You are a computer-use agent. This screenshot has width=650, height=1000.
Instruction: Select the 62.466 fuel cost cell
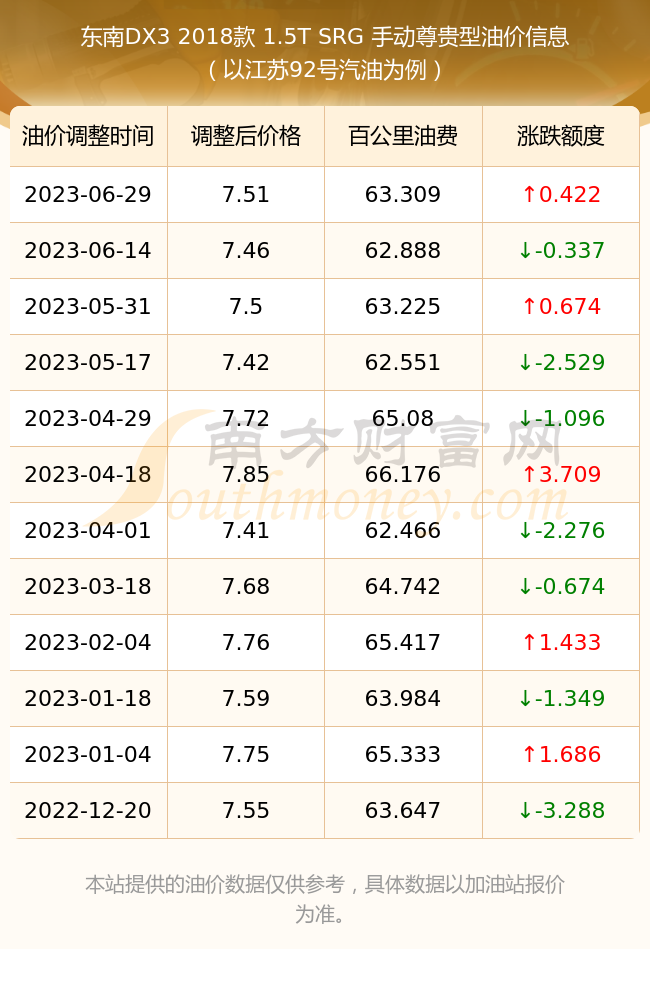click(403, 531)
